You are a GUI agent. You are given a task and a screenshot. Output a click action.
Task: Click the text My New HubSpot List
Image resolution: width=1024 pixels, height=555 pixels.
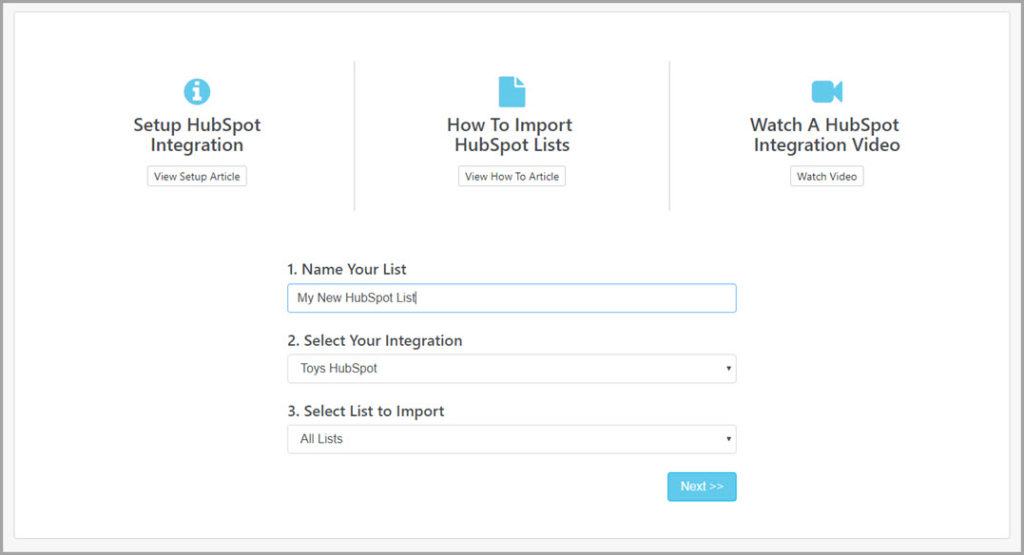click(x=356, y=298)
